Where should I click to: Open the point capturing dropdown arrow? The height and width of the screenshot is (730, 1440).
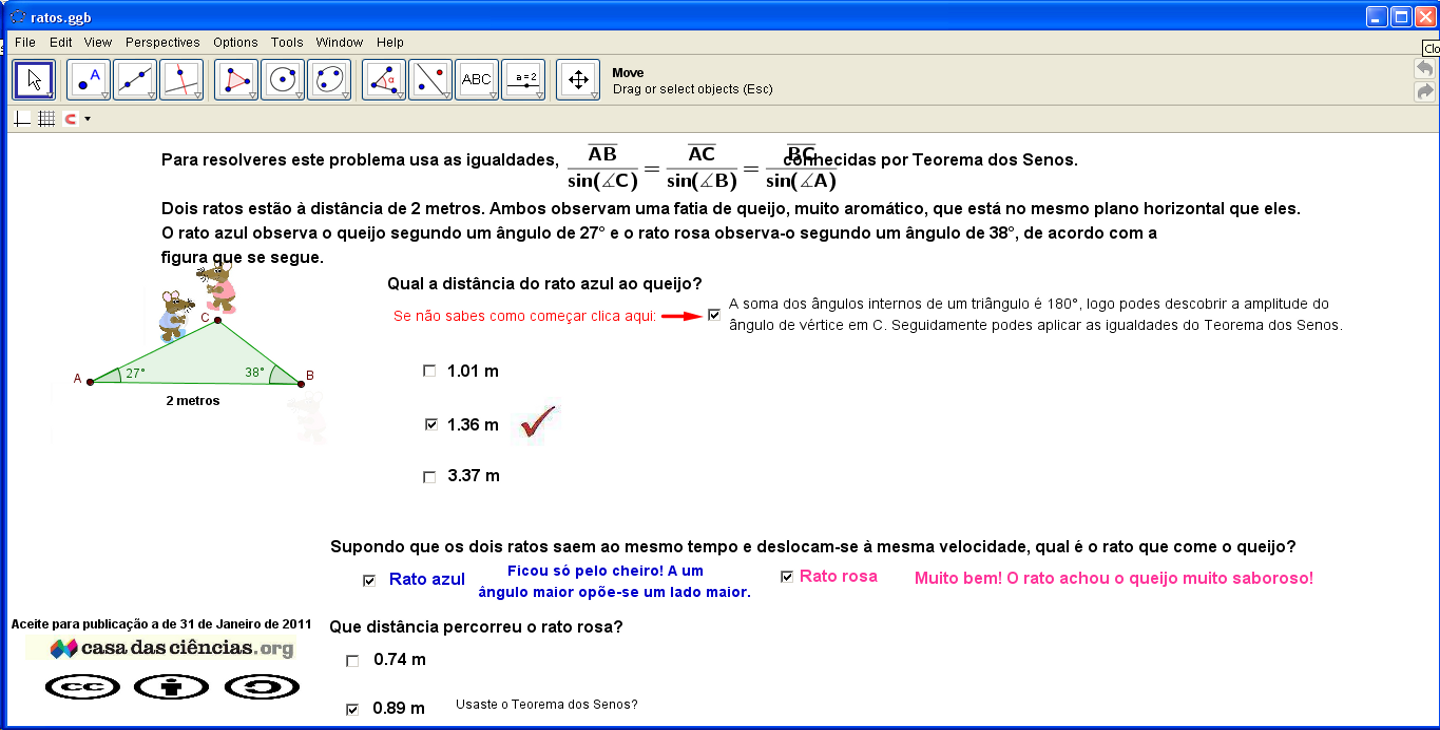click(88, 119)
